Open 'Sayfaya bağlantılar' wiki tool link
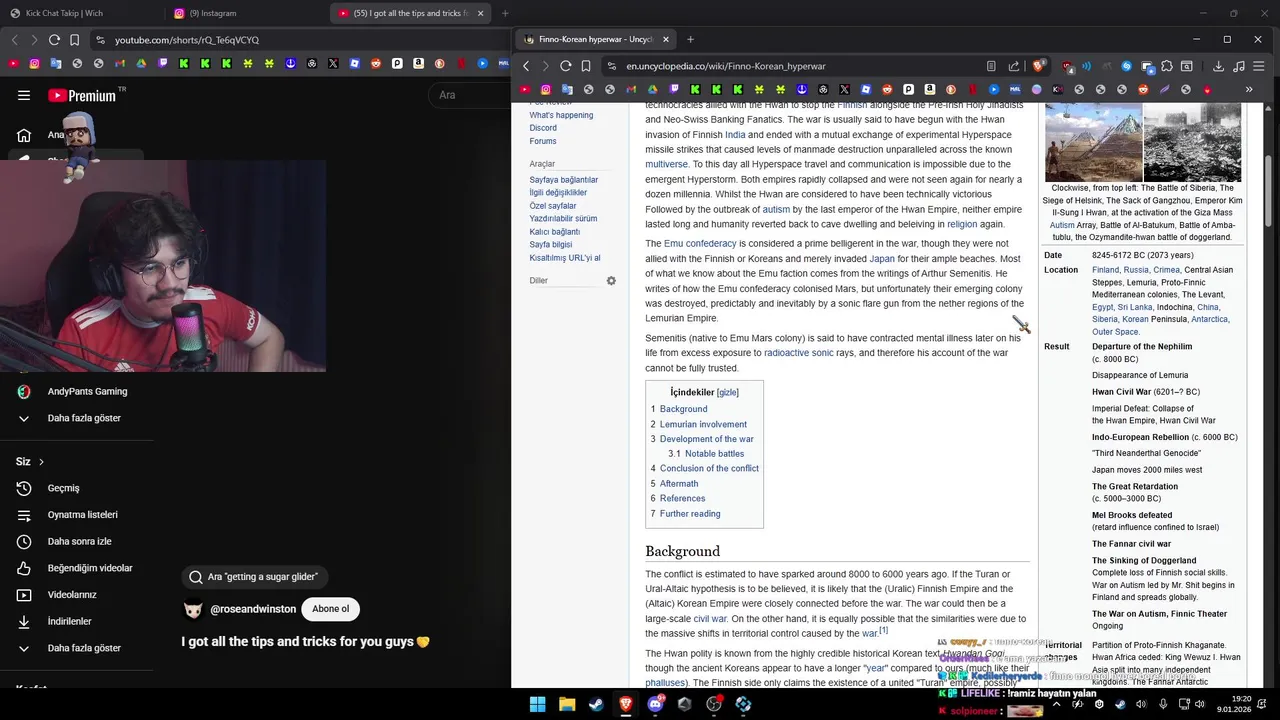Image resolution: width=1280 pixels, height=720 pixels. tap(564, 180)
